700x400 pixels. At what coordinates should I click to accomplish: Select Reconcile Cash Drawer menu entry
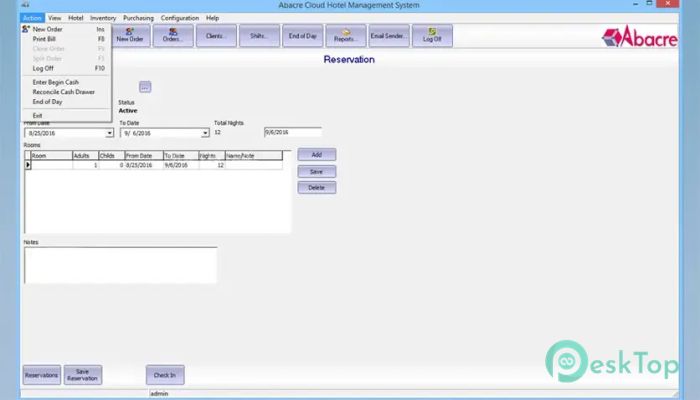tap(66, 92)
